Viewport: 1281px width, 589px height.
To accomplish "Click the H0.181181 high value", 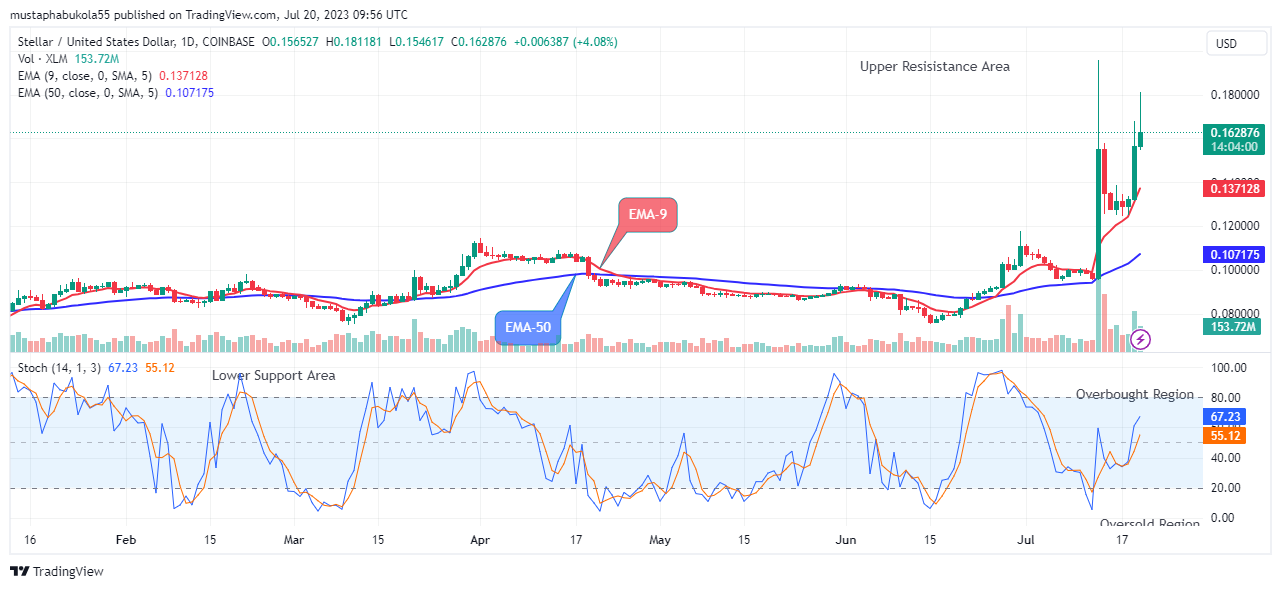I will pyautogui.click(x=355, y=42).
